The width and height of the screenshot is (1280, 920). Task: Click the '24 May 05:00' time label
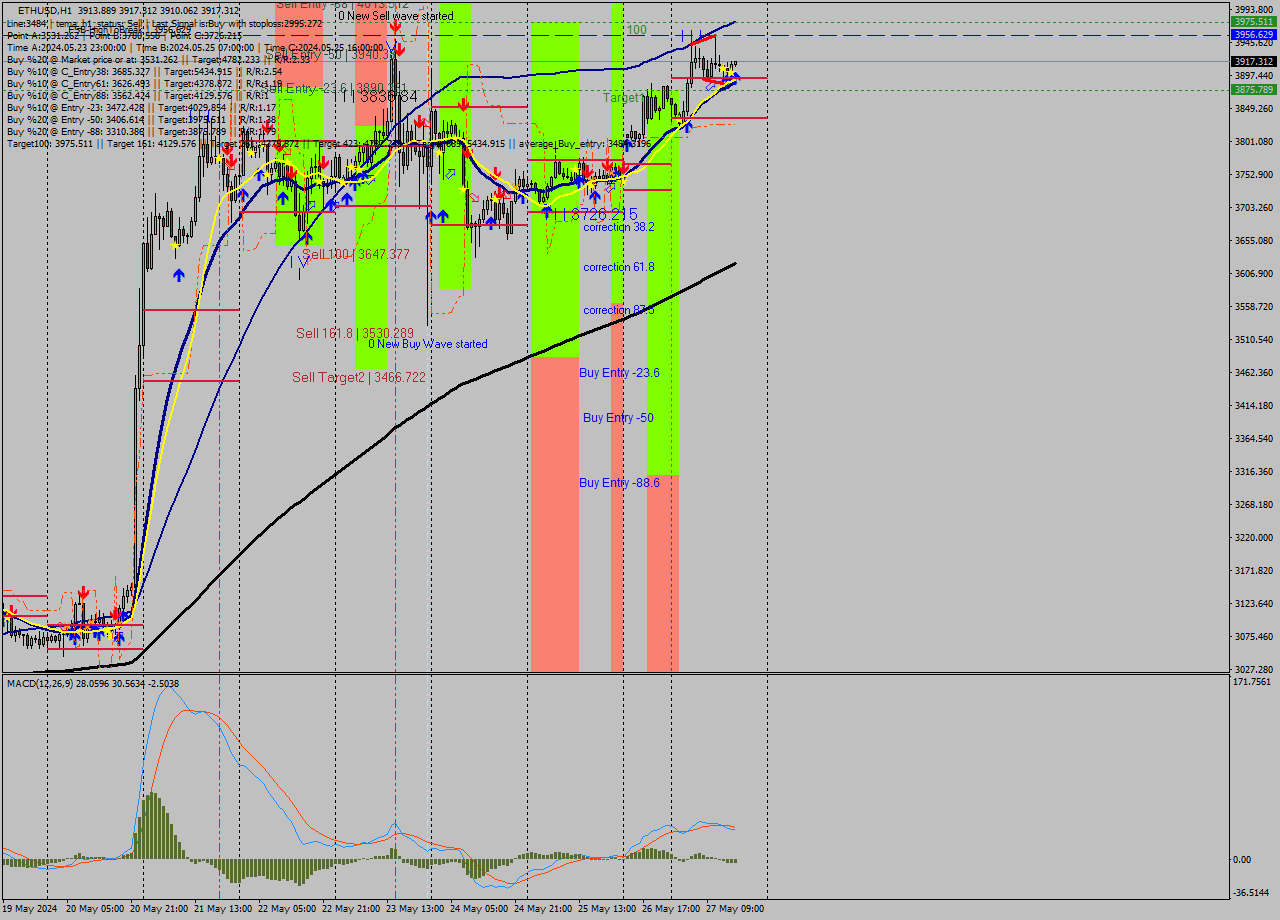(479, 909)
